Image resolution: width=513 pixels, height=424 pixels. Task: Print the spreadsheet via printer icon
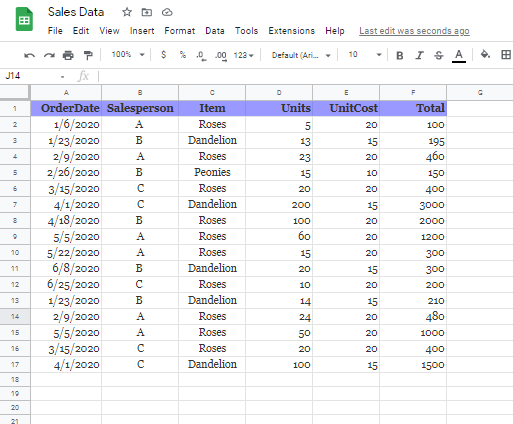pos(68,55)
